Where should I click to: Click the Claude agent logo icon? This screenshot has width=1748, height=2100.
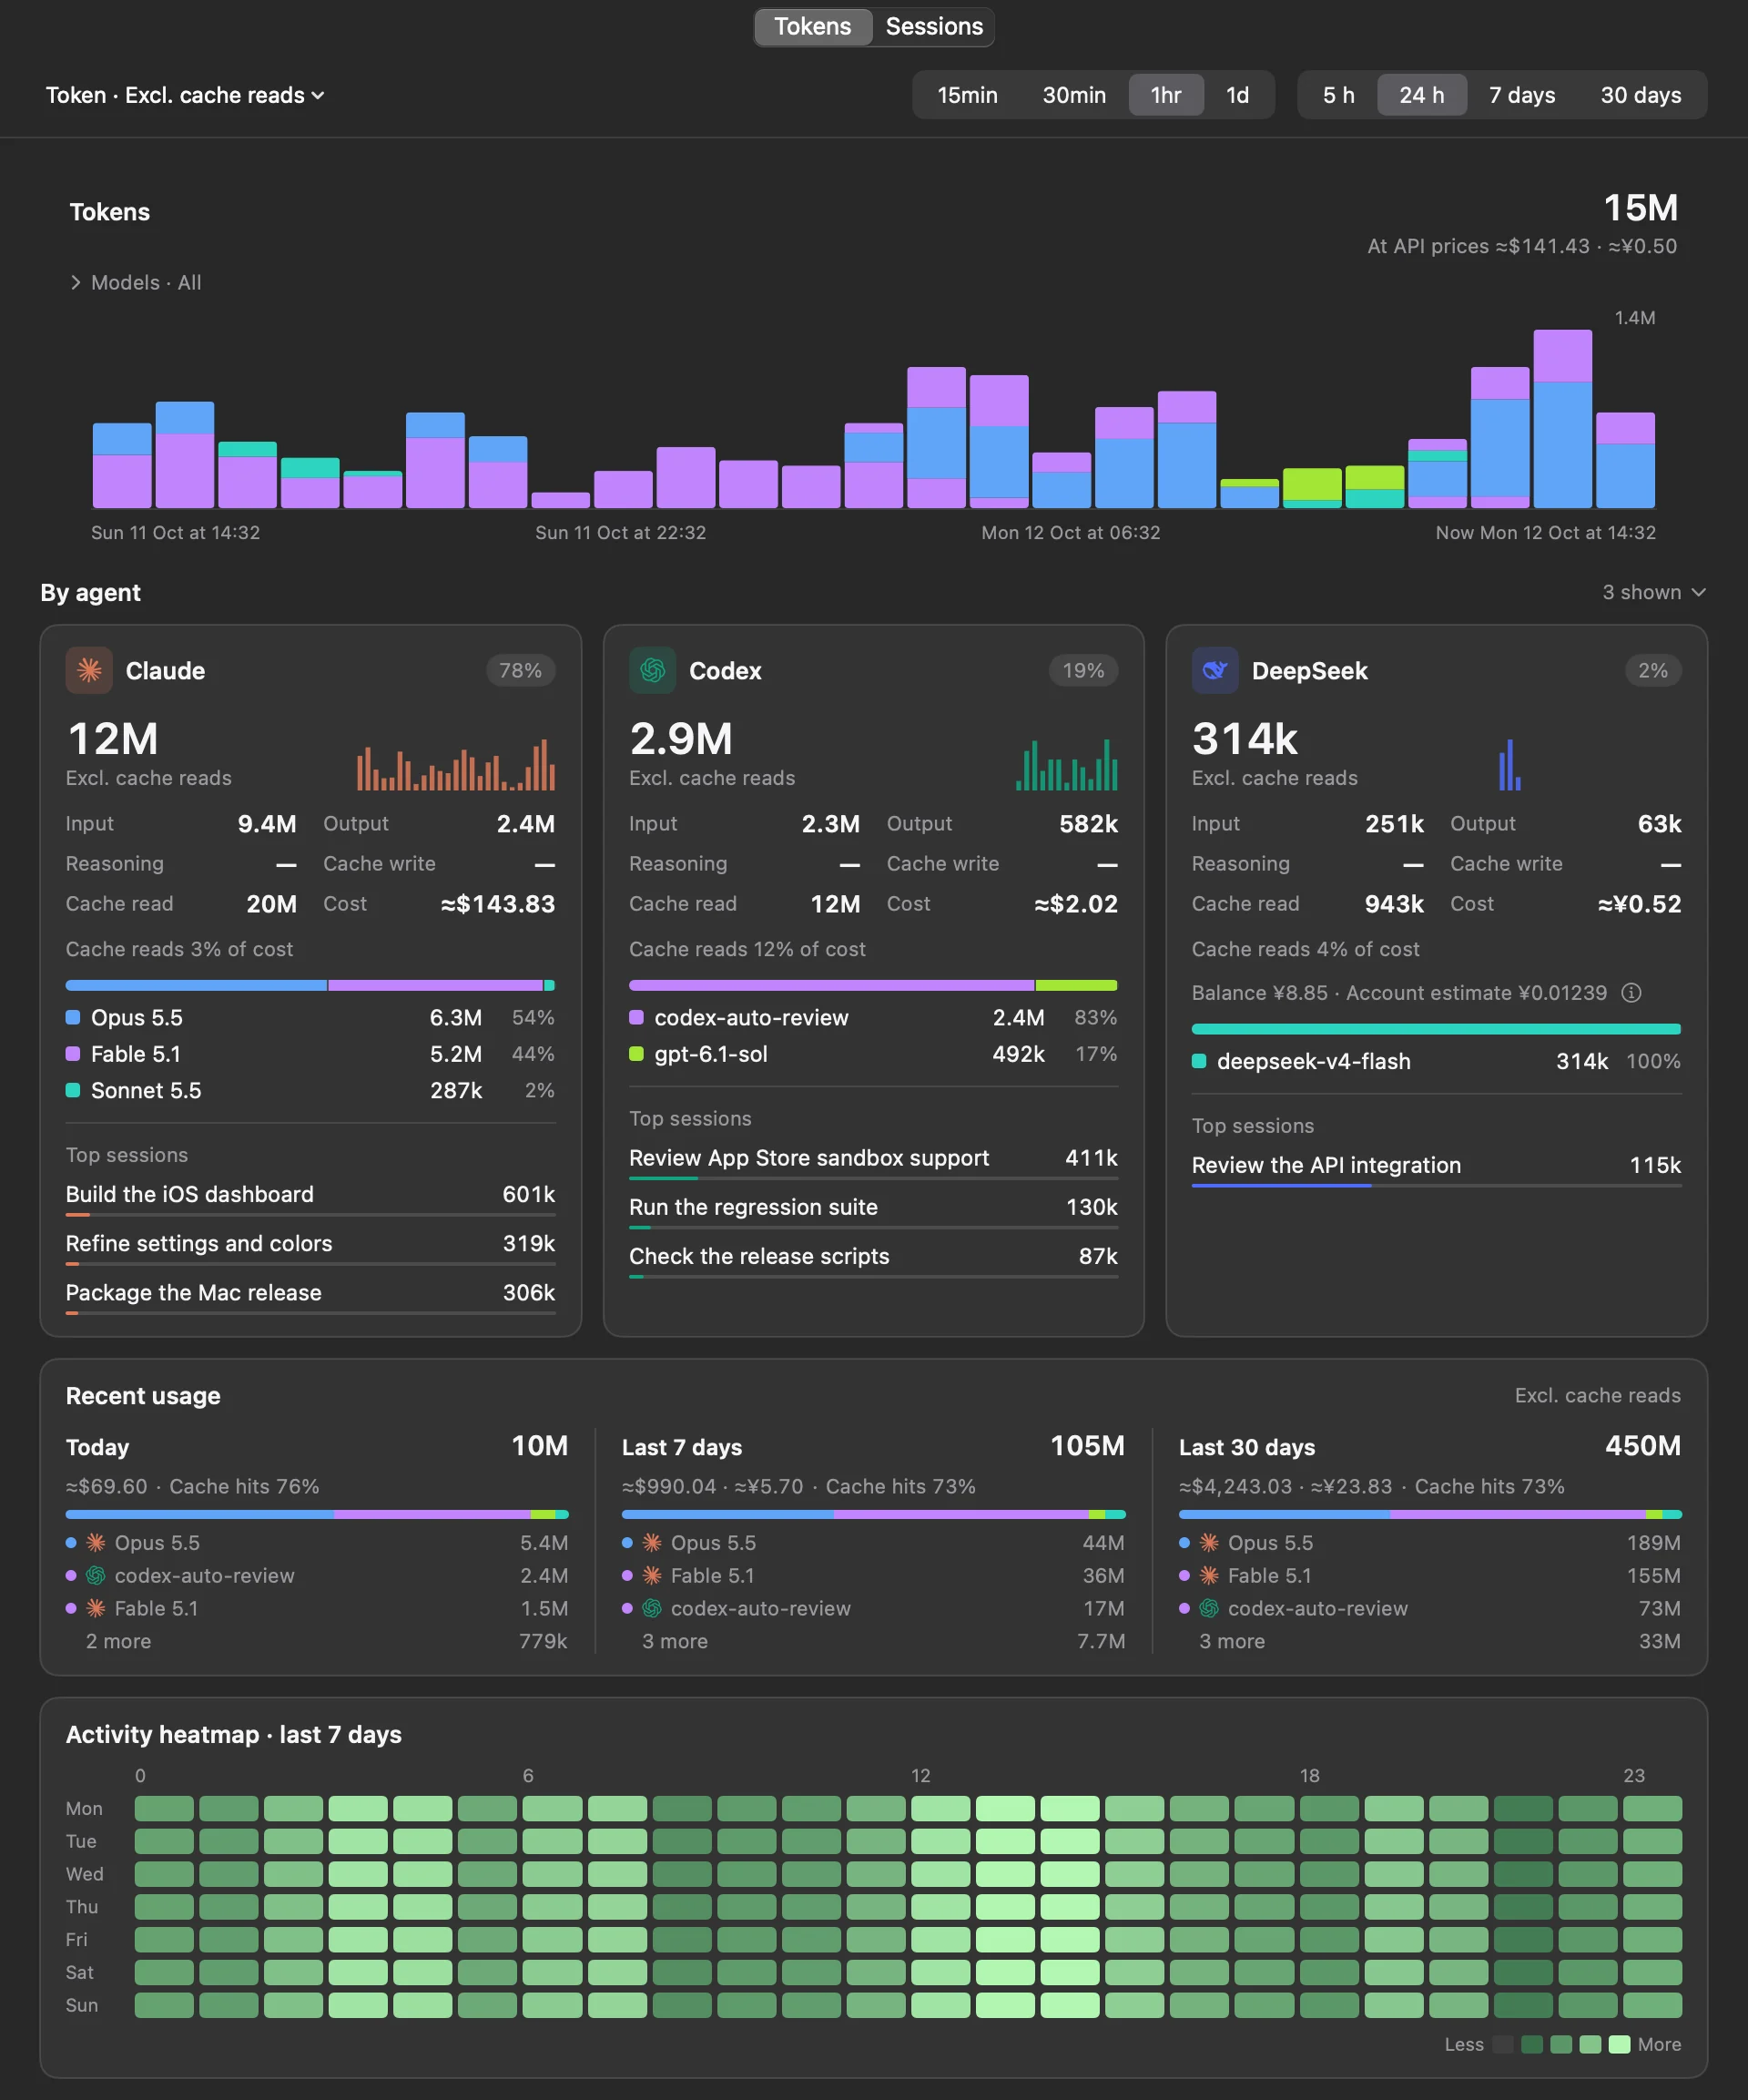pyautogui.click(x=89, y=670)
